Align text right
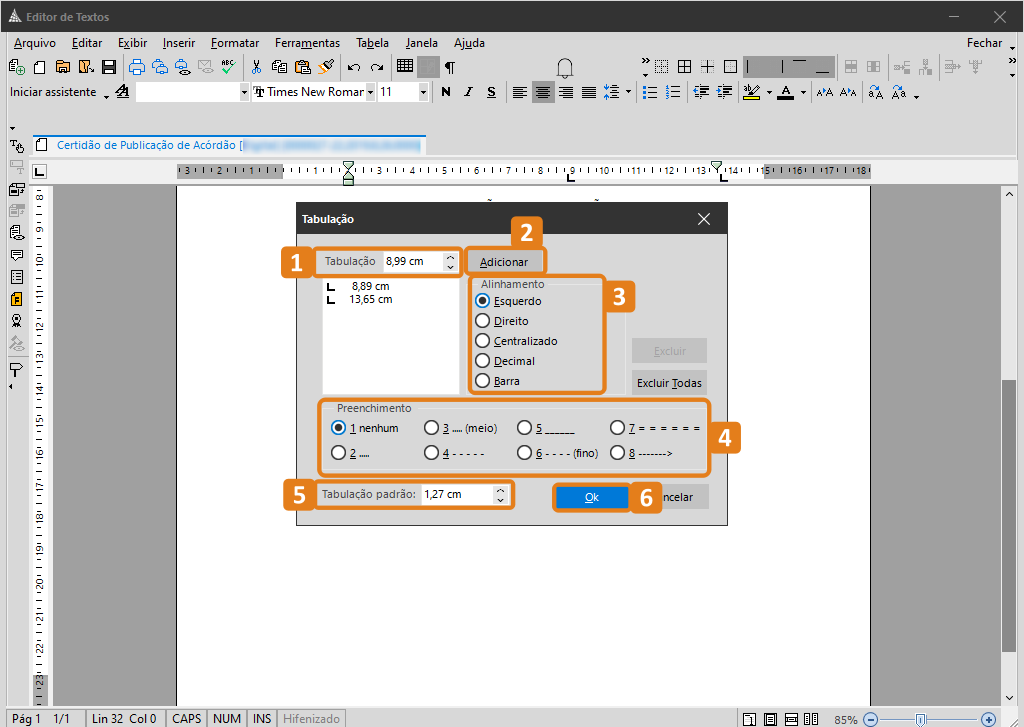Image resolution: width=1024 pixels, height=727 pixels. coord(566,92)
